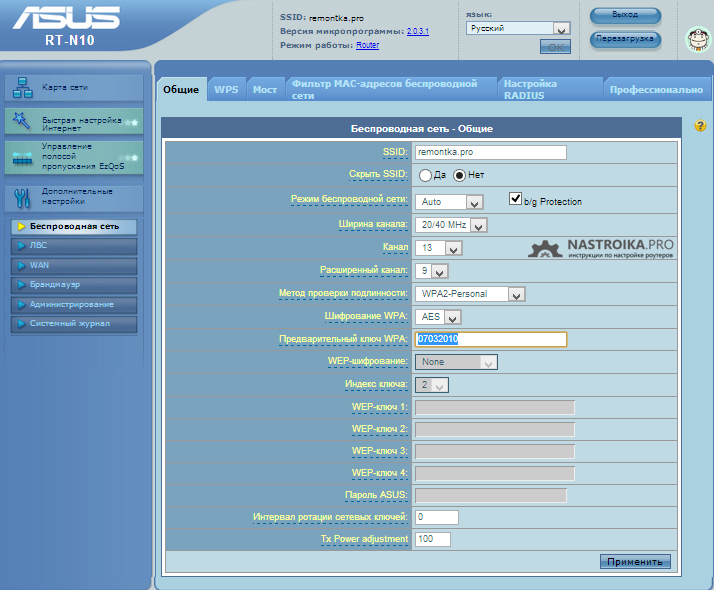Open the network map icon
This screenshot has width=714, height=590.
click(22, 87)
